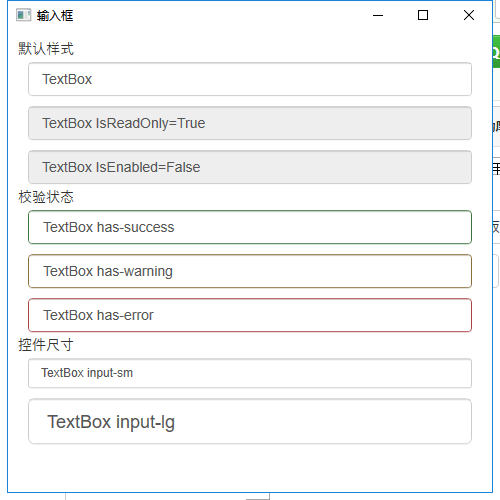Click the disabled TextBox IsEnabled=False field
The width and height of the screenshot is (500, 500).
pos(250,167)
